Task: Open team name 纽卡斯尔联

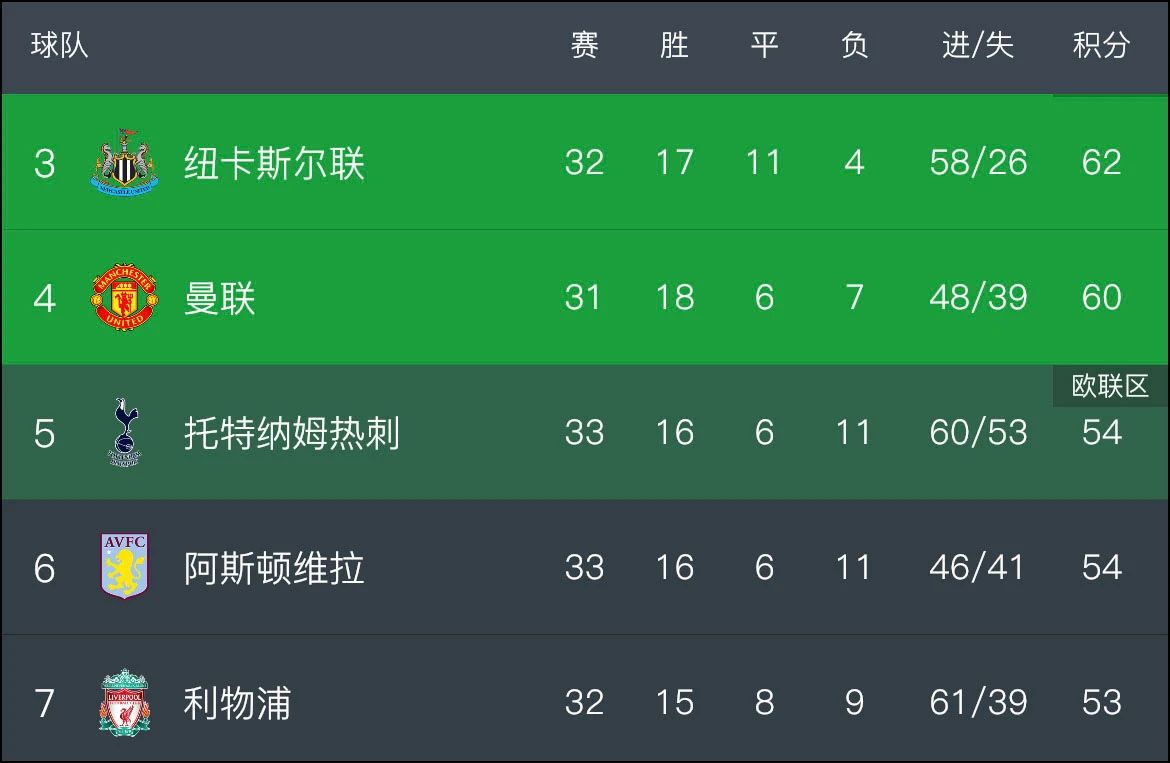Action: 275,163
